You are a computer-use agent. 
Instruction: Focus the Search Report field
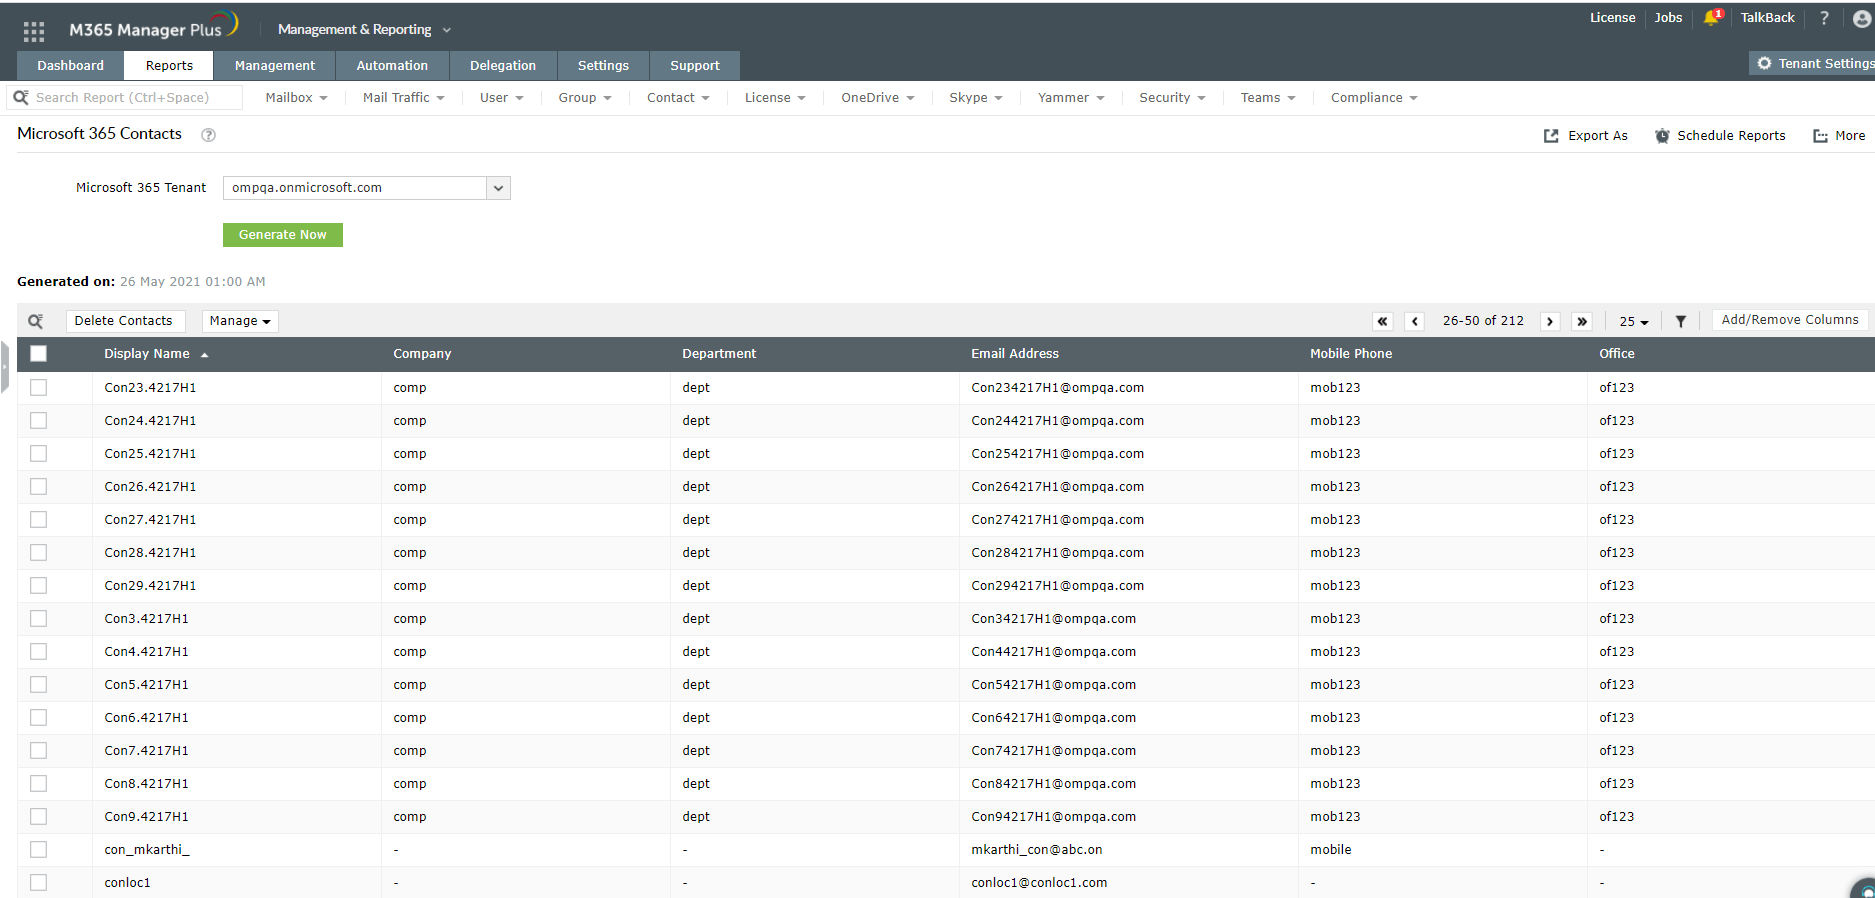125,98
